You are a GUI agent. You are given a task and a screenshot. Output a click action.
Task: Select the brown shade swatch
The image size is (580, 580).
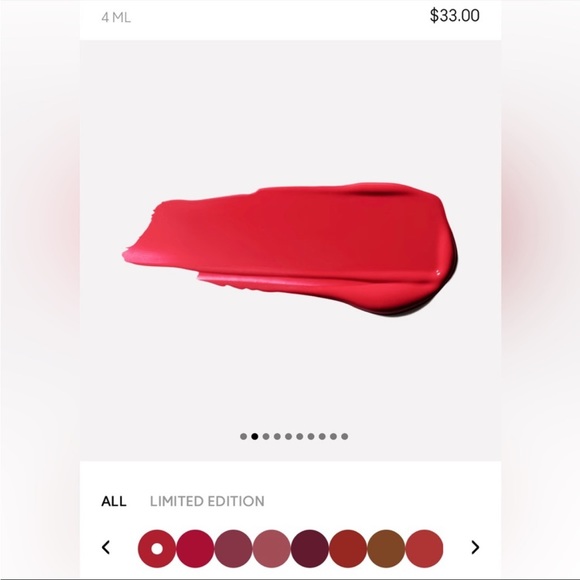click(386, 548)
